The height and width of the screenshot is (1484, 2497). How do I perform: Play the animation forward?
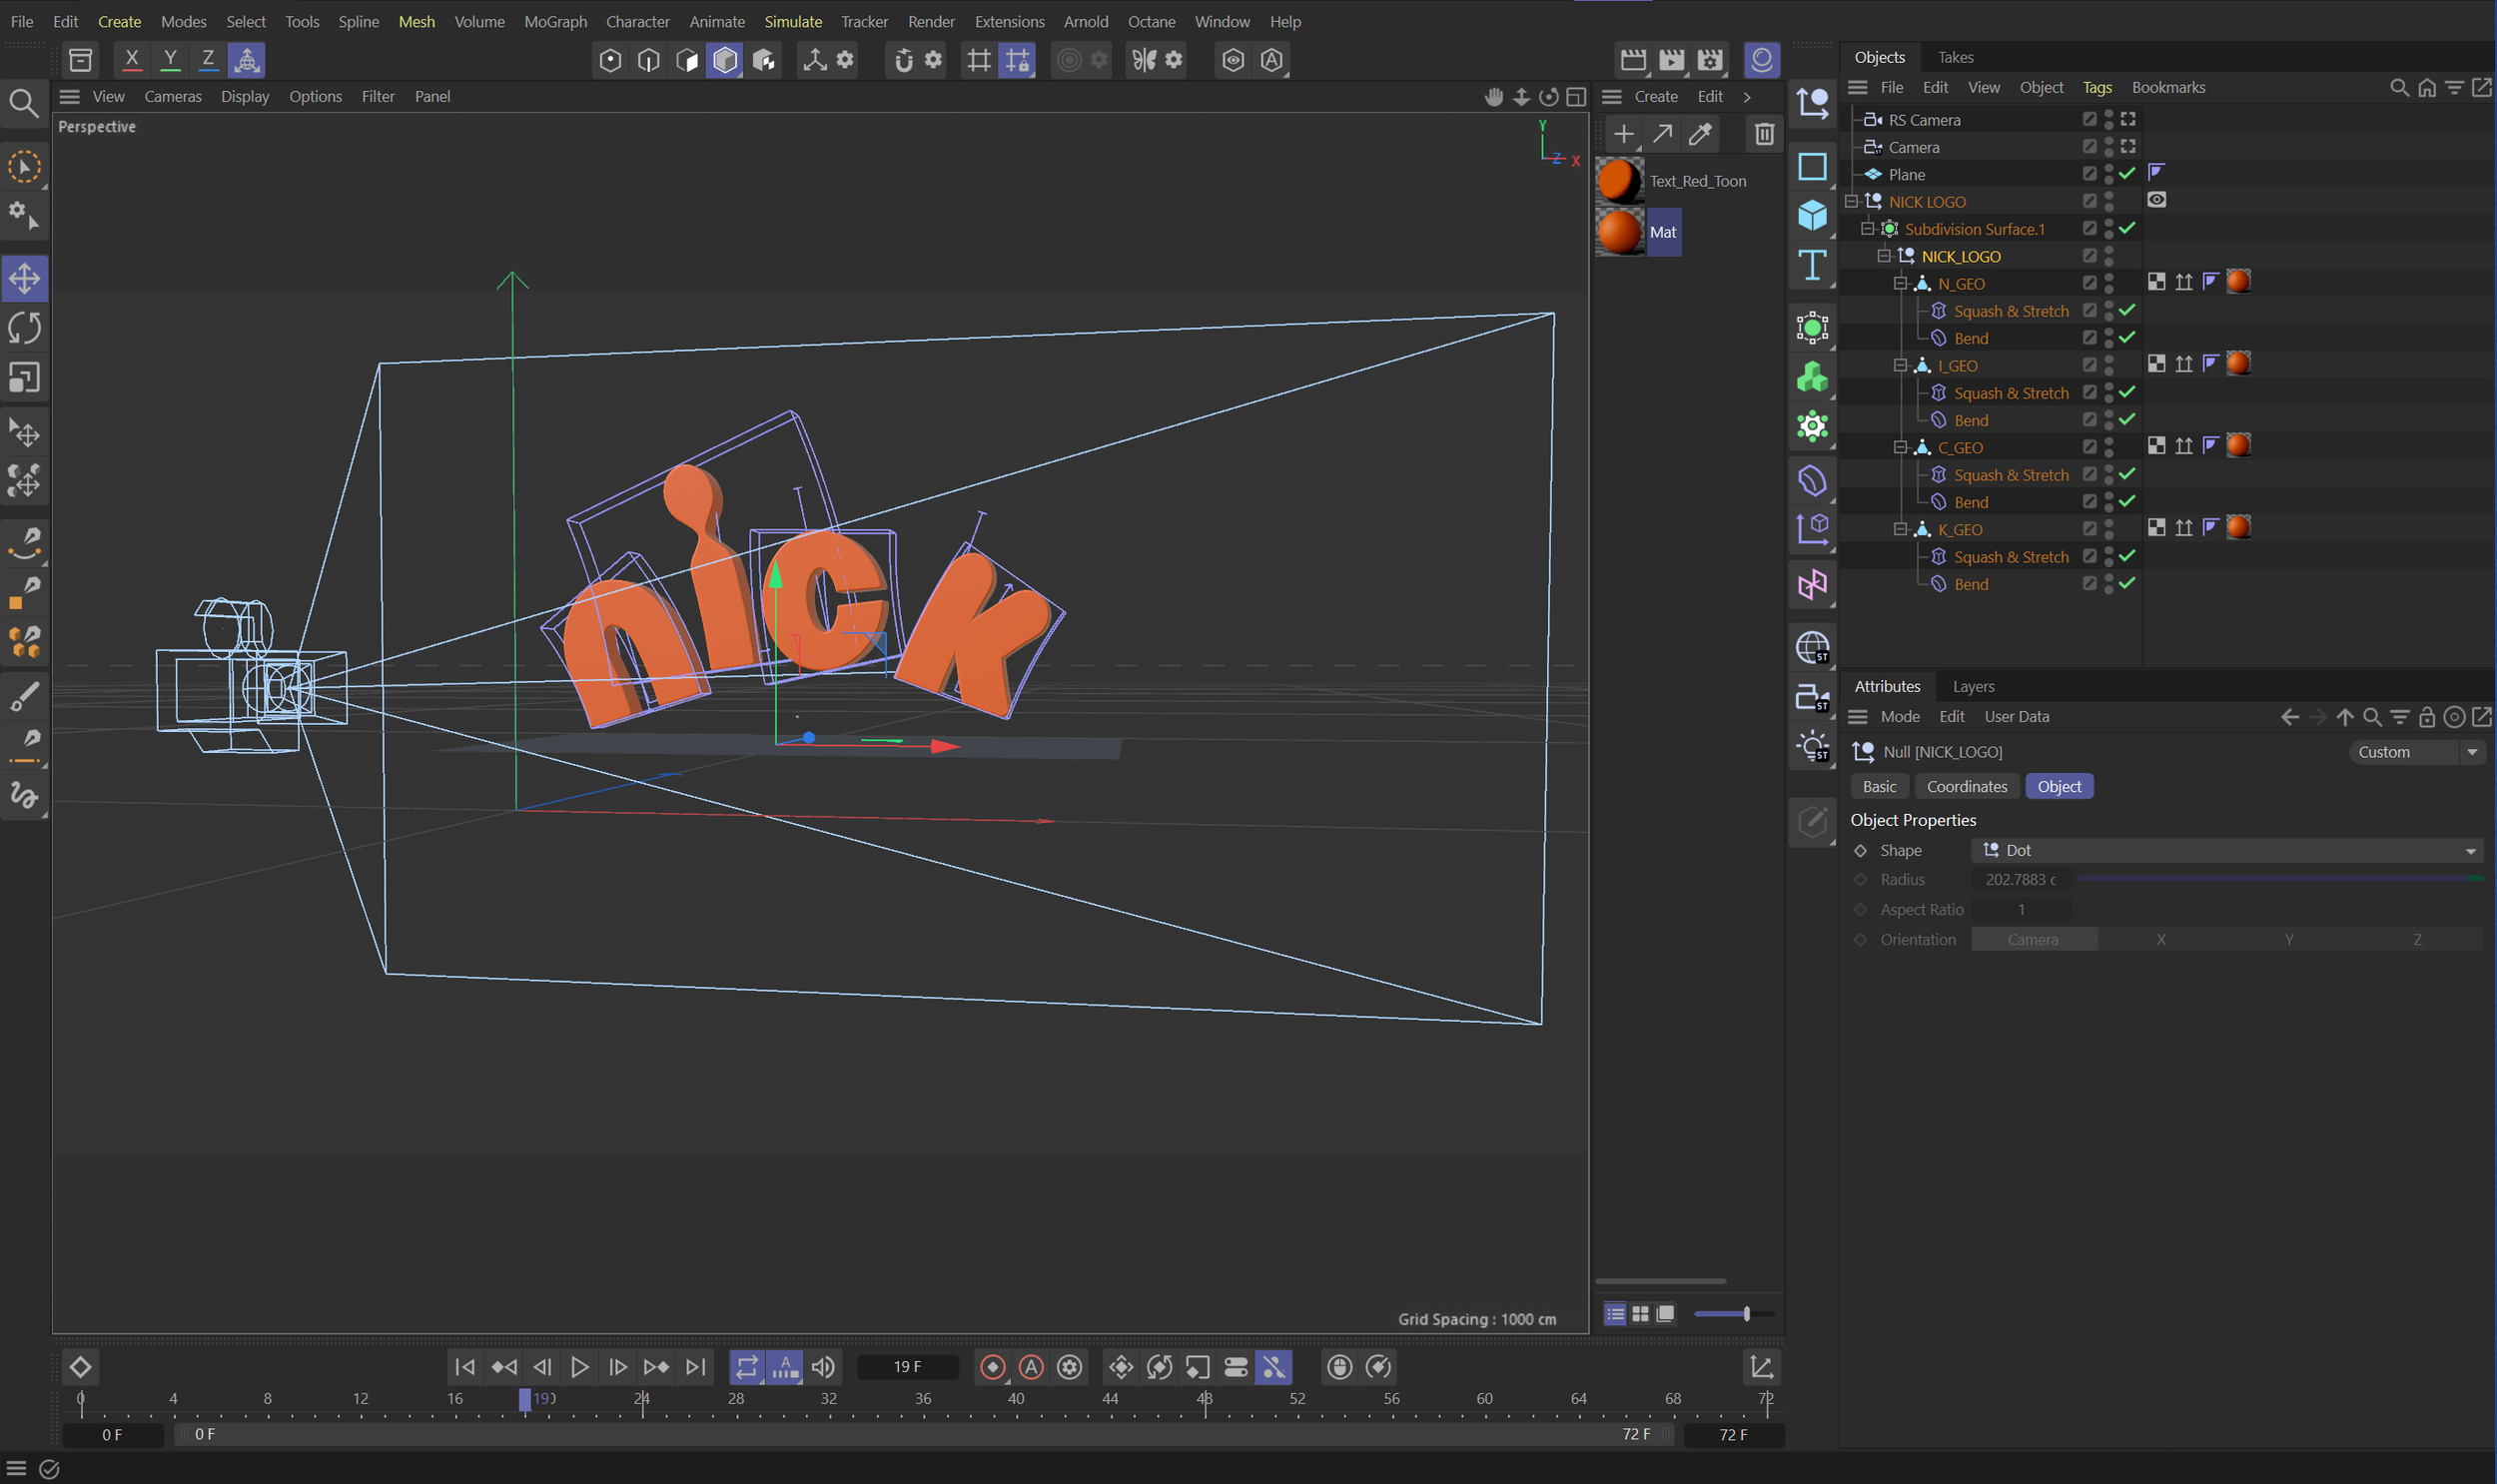(x=579, y=1366)
